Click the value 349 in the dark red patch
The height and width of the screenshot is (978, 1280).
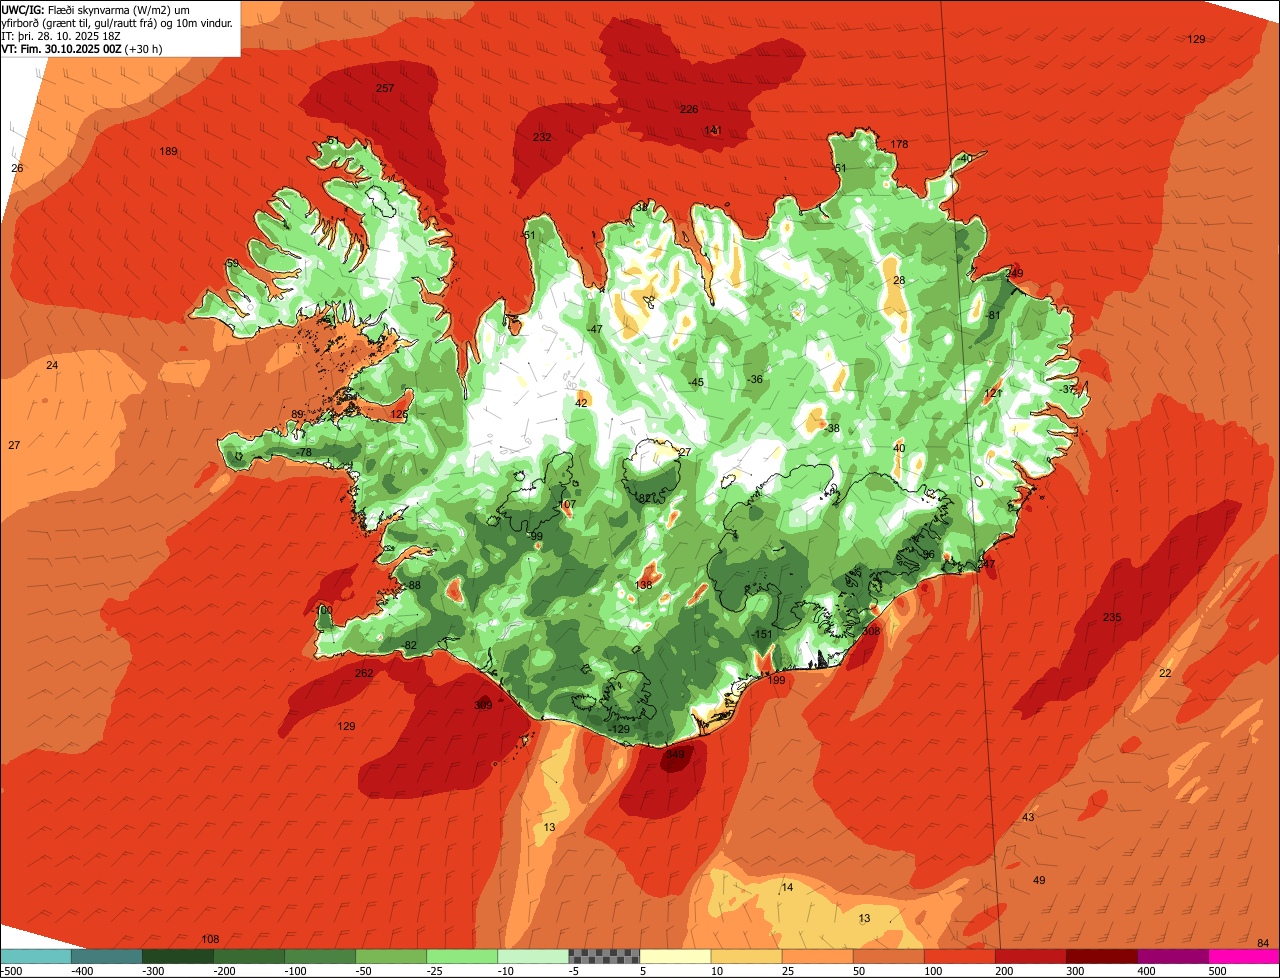point(676,754)
